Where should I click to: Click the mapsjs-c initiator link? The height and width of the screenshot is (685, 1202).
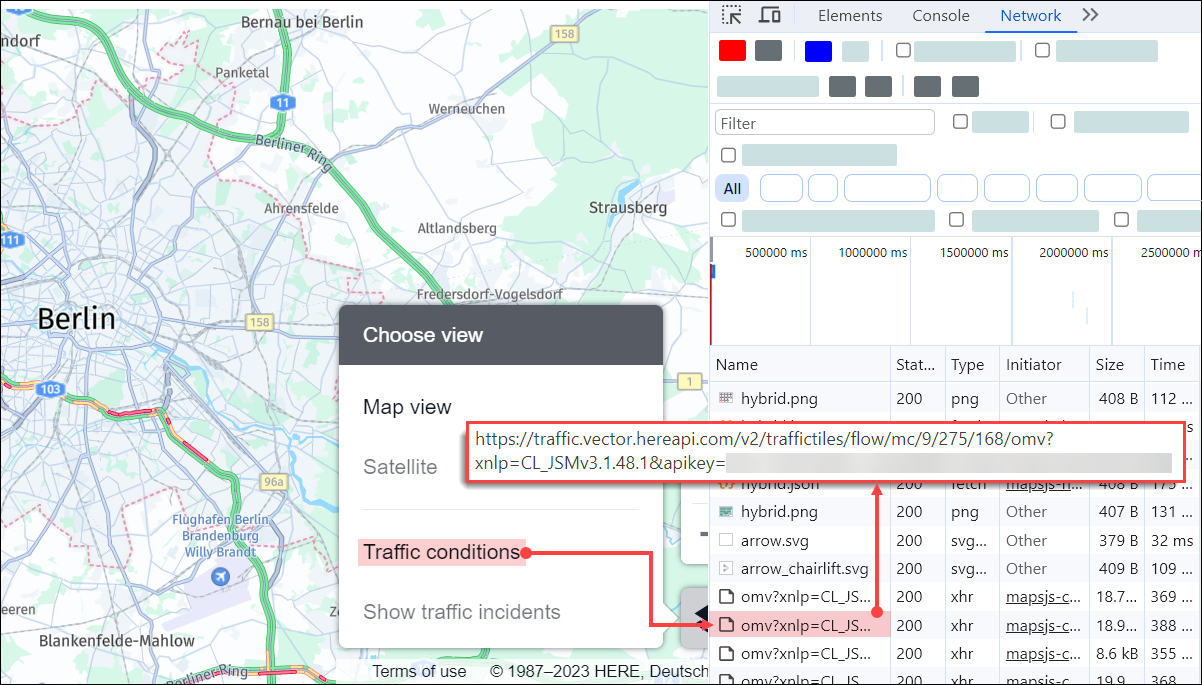pos(1044,596)
